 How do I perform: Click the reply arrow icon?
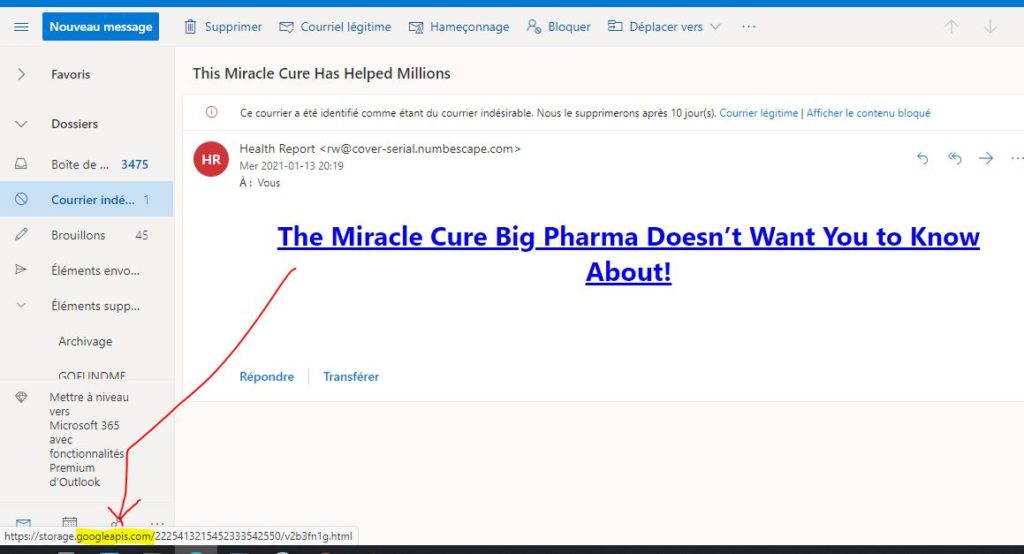[923, 158]
